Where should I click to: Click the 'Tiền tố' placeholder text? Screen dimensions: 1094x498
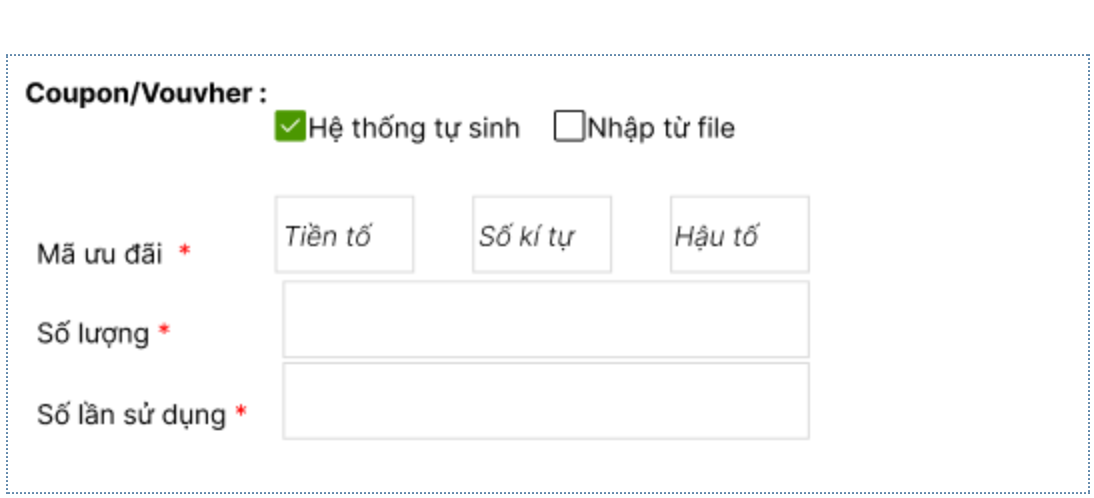click(330, 237)
